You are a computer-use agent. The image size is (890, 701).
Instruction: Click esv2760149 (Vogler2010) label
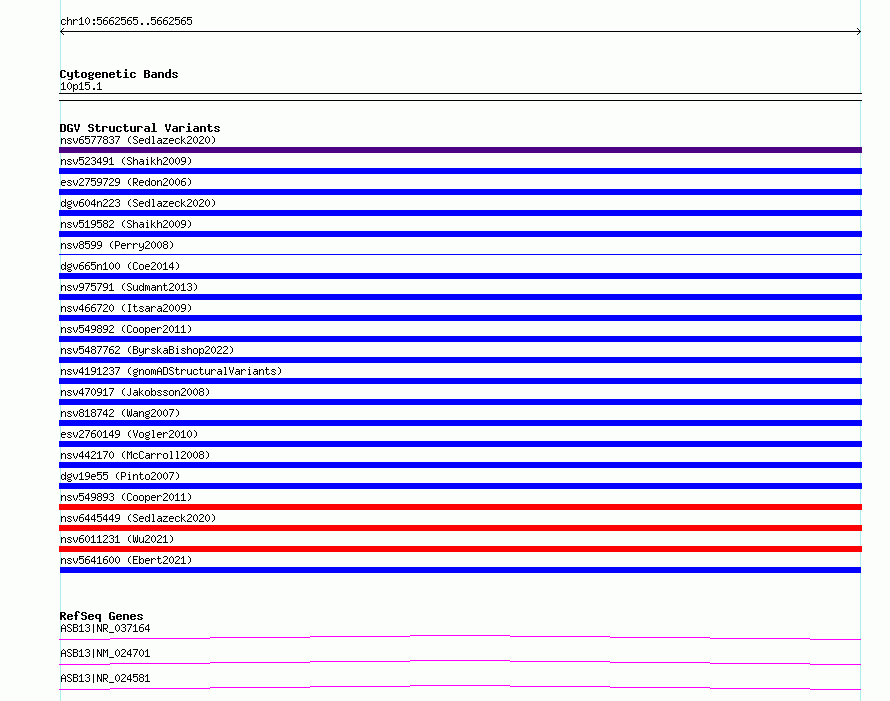[x=129, y=434]
